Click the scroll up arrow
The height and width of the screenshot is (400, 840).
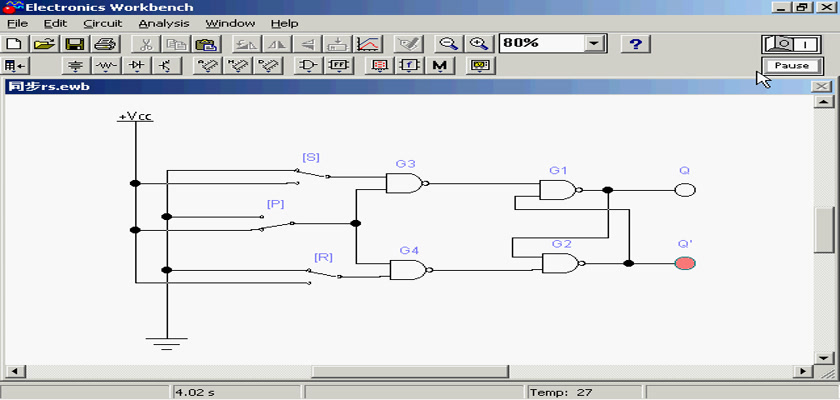pyautogui.click(x=824, y=102)
